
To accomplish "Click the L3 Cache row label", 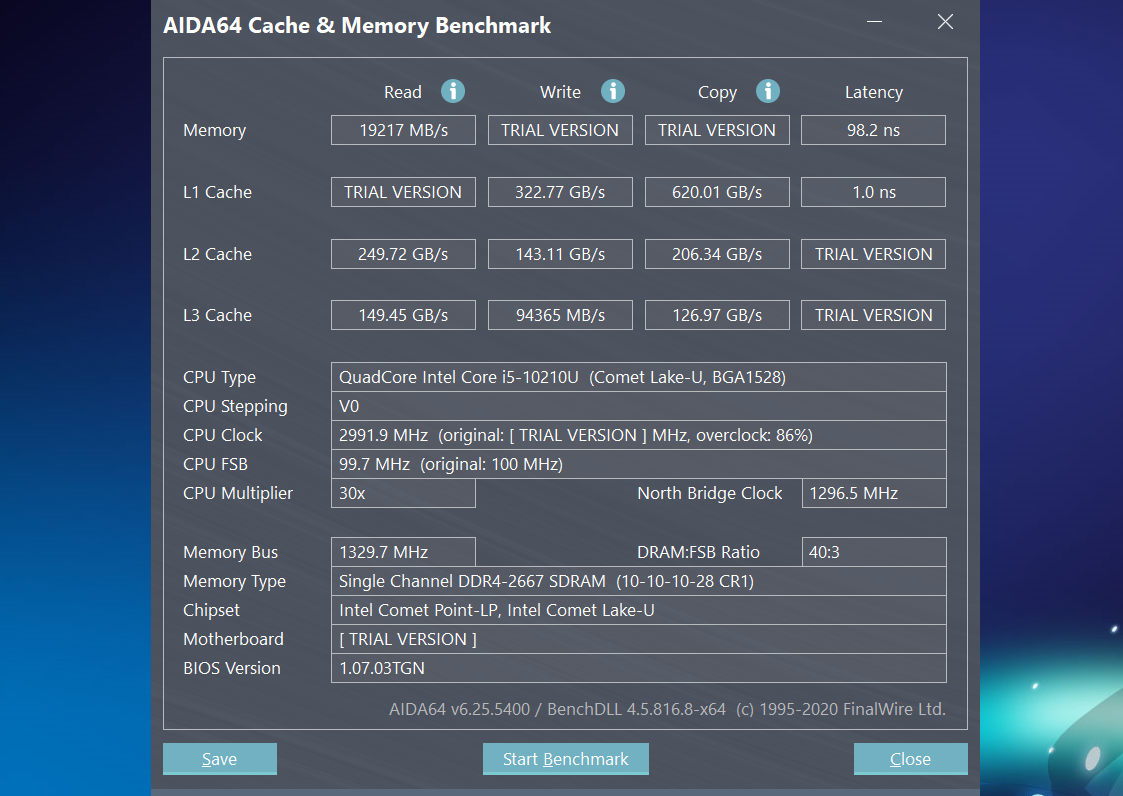I will pyautogui.click(x=217, y=315).
